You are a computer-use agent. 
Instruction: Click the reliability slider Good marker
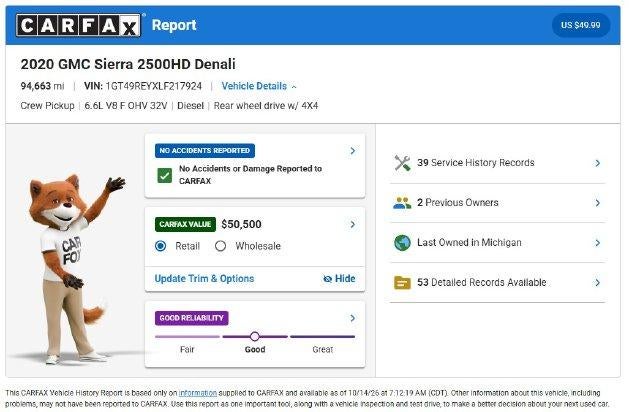tap(255, 336)
